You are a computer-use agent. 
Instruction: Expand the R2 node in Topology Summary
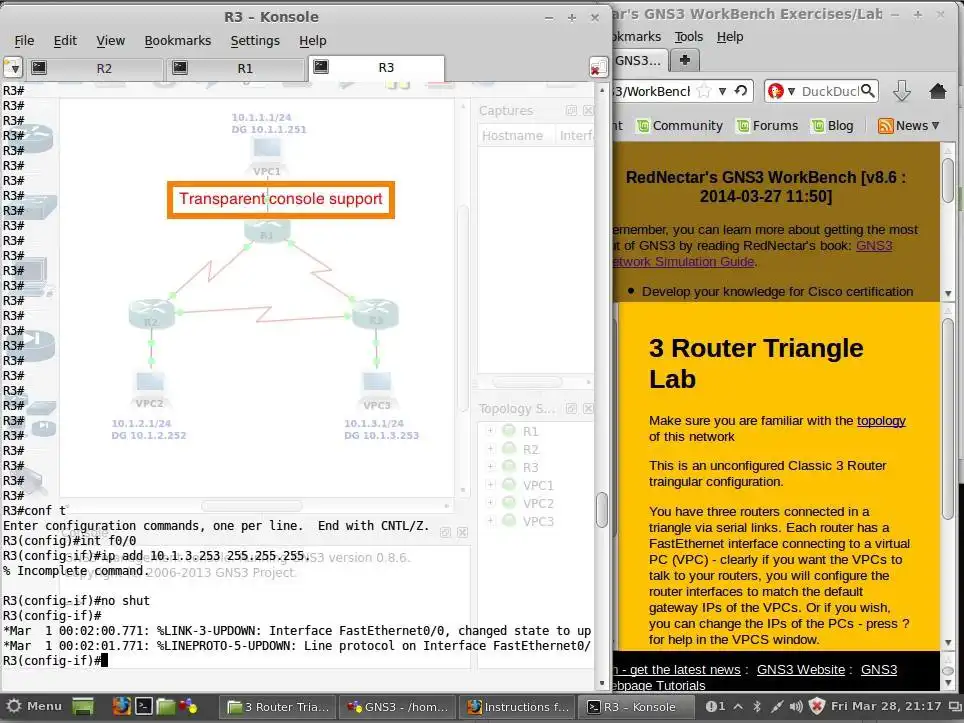tap(490, 449)
